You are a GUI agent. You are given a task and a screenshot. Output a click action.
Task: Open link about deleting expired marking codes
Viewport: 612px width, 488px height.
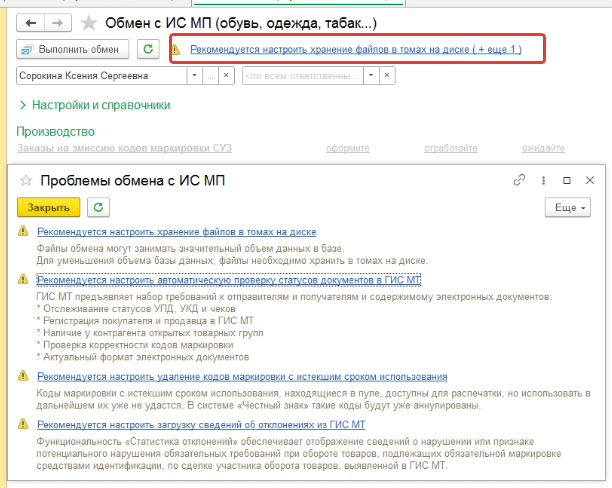pos(241,376)
